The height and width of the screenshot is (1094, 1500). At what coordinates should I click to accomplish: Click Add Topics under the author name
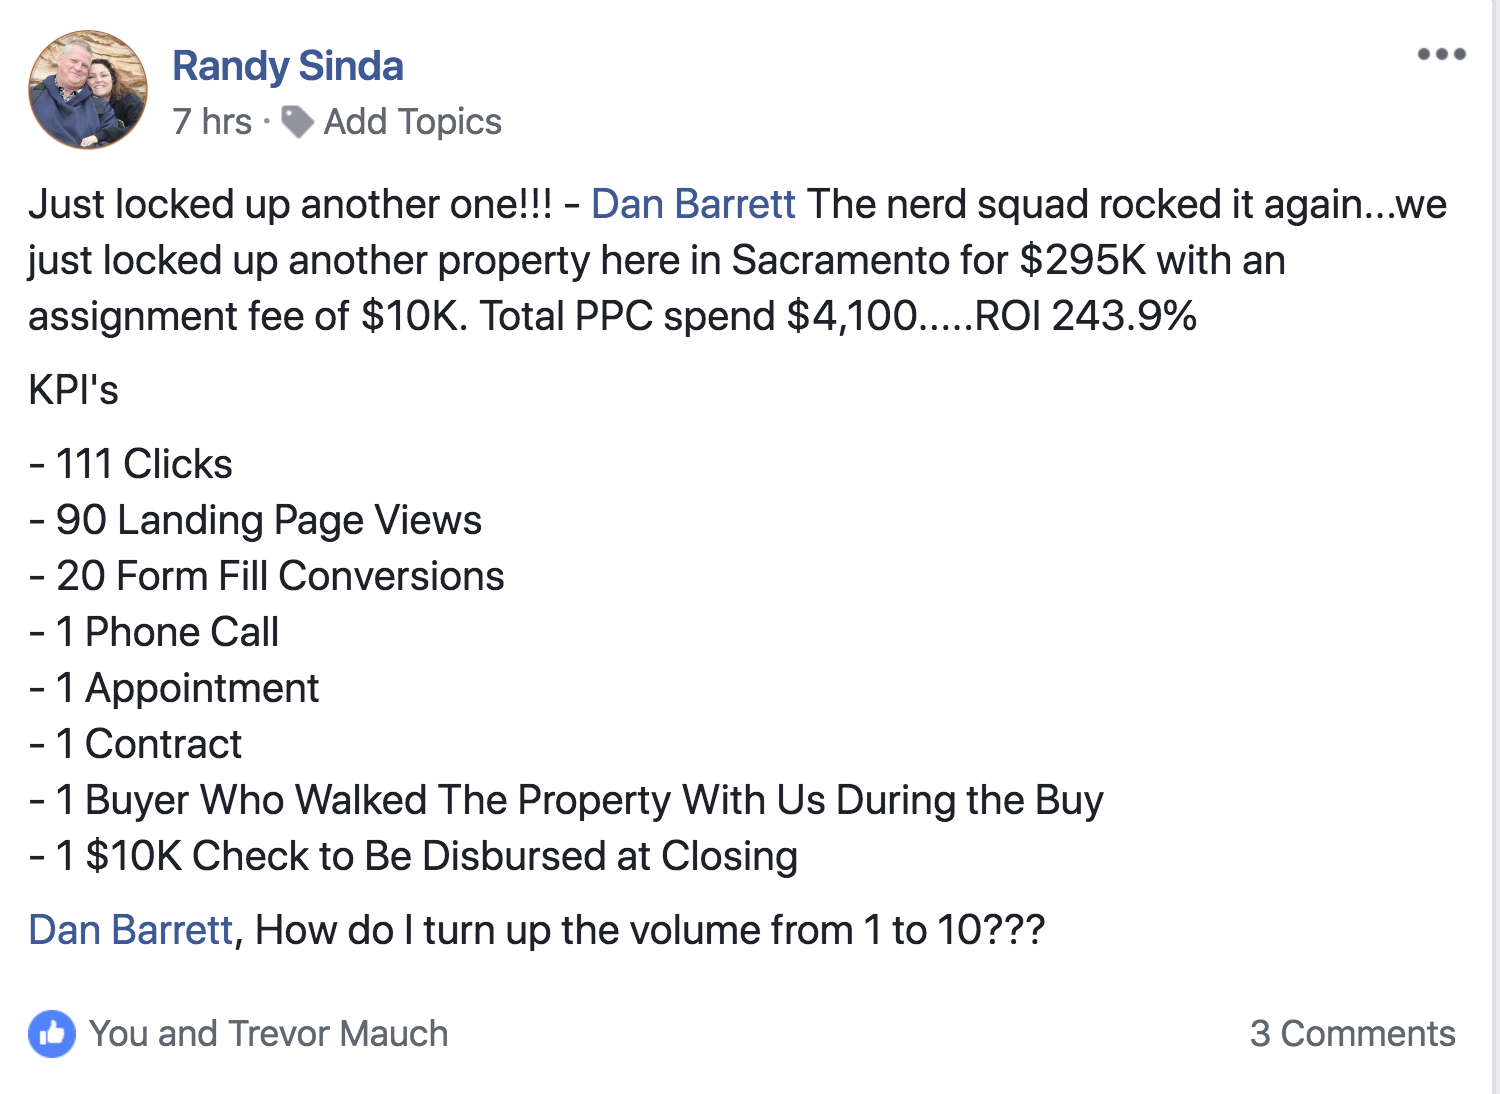(x=412, y=122)
